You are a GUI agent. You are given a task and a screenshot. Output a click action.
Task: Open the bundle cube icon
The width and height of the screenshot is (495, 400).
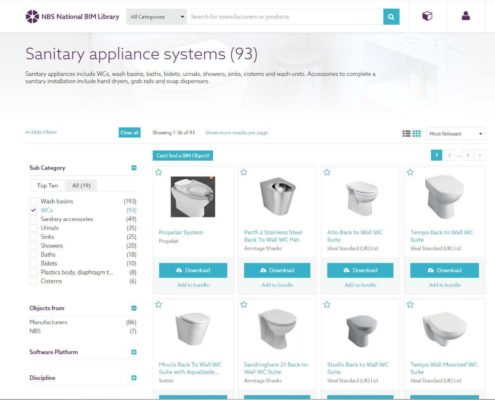tap(427, 16)
